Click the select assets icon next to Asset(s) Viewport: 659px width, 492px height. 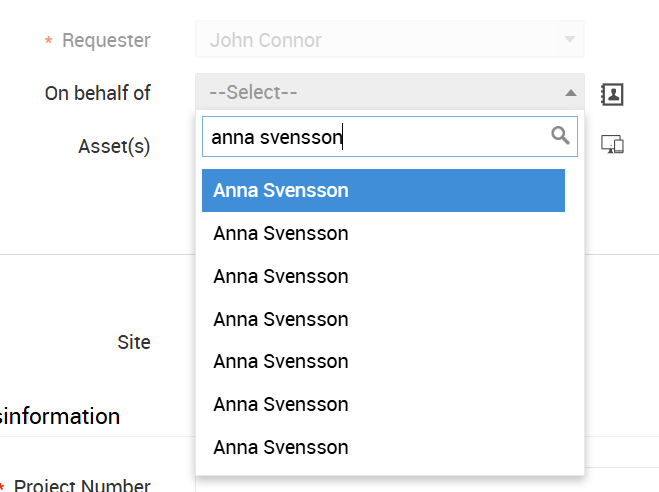coord(612,144)
